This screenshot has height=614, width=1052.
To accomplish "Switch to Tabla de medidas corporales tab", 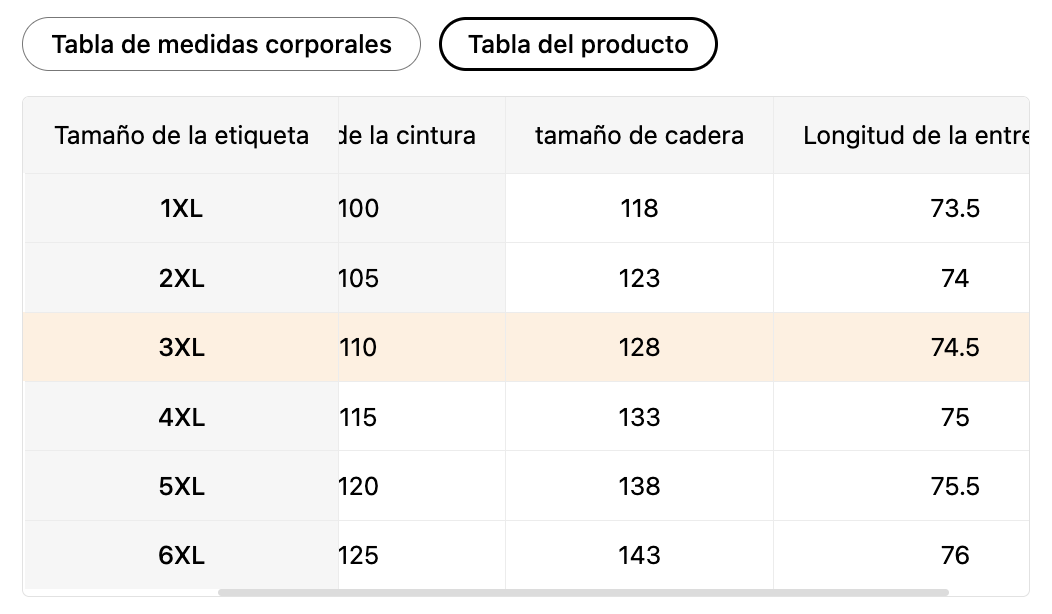I will (x=221, y=45).
